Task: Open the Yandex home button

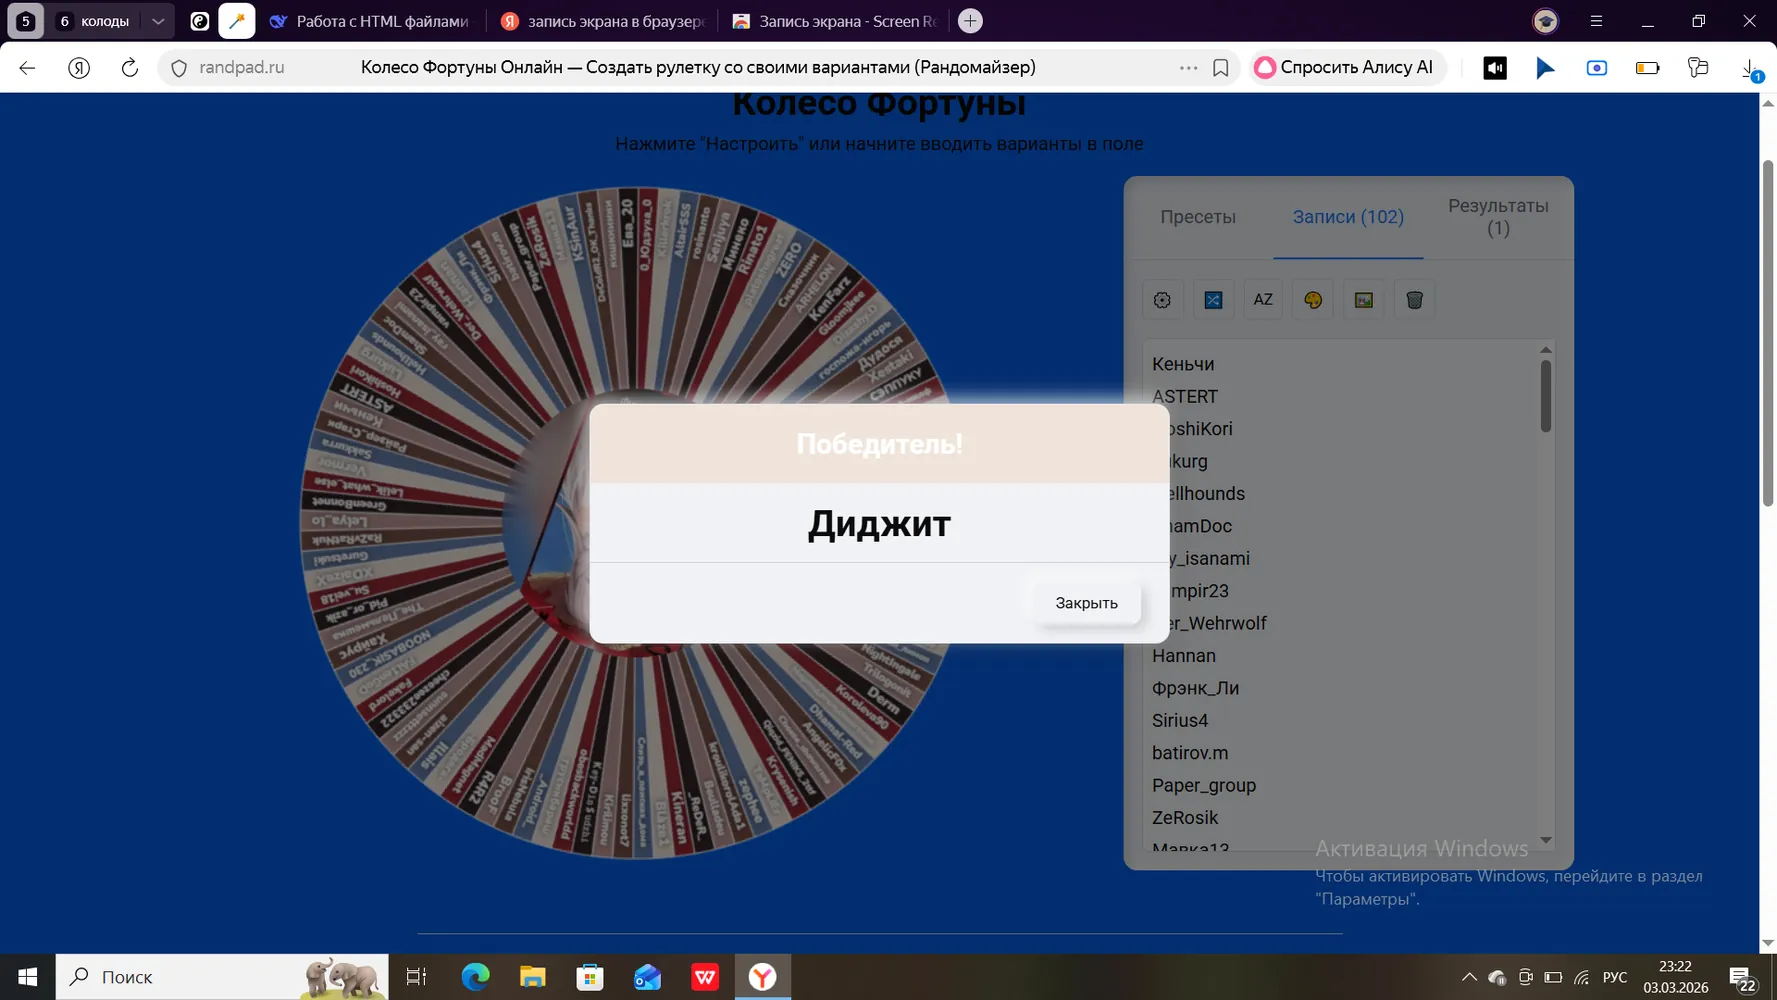Action: [79, 68]
